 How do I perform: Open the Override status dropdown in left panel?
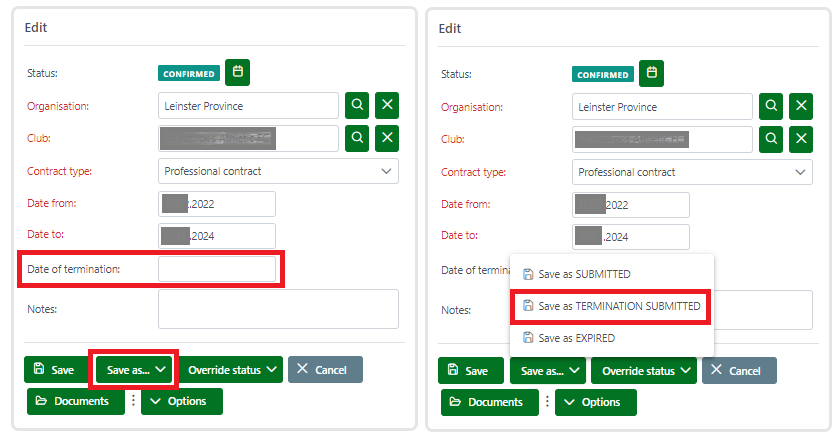coord(231,370)
